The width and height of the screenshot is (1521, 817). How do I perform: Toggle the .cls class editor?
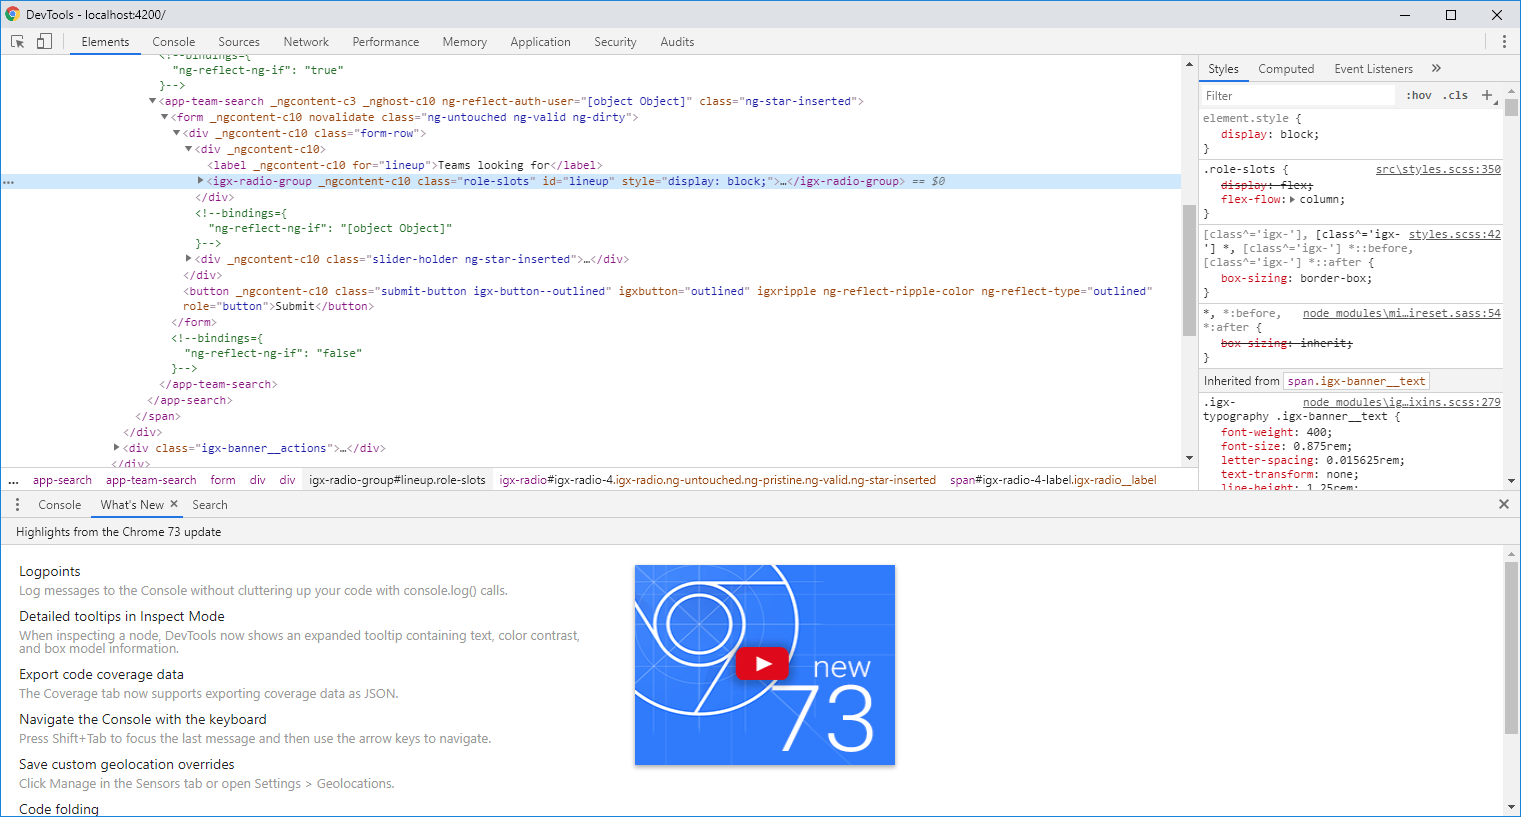point(1456,94)
